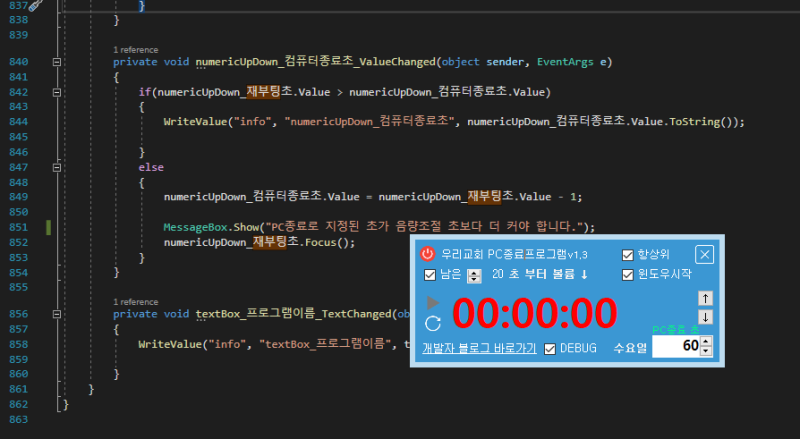The height and width of the screenshot is (439, 800).
Task: Click the red power icon in shutdown app
Action: pos(428,254)
